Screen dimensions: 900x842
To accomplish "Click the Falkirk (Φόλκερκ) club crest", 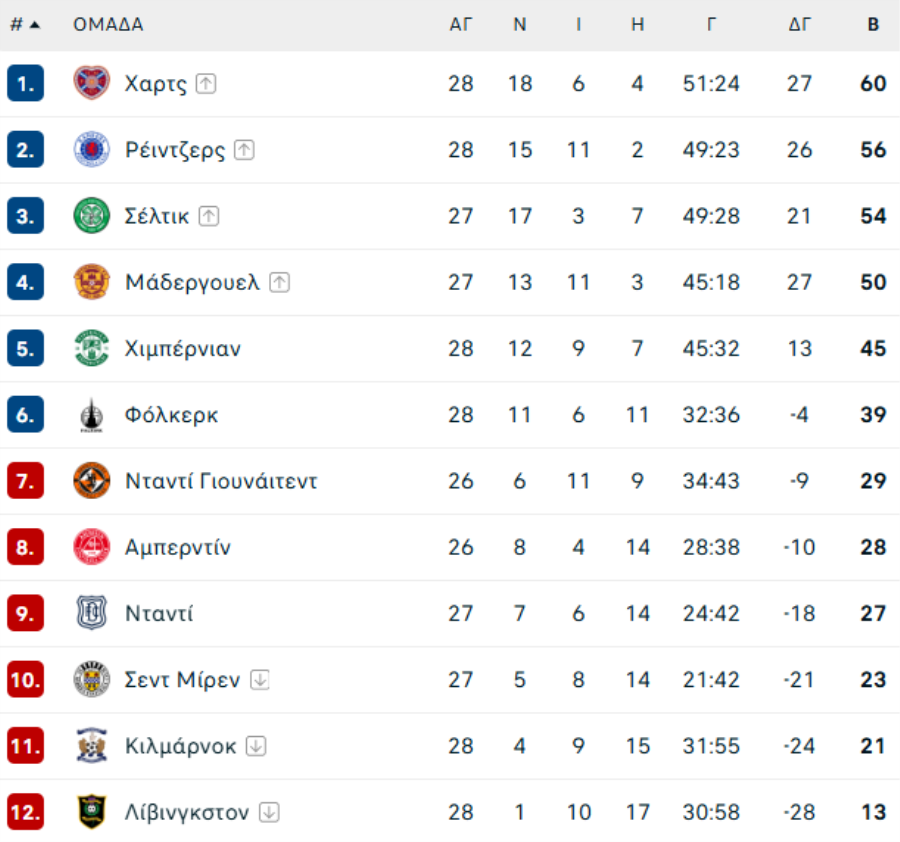I will pos(91,414).
